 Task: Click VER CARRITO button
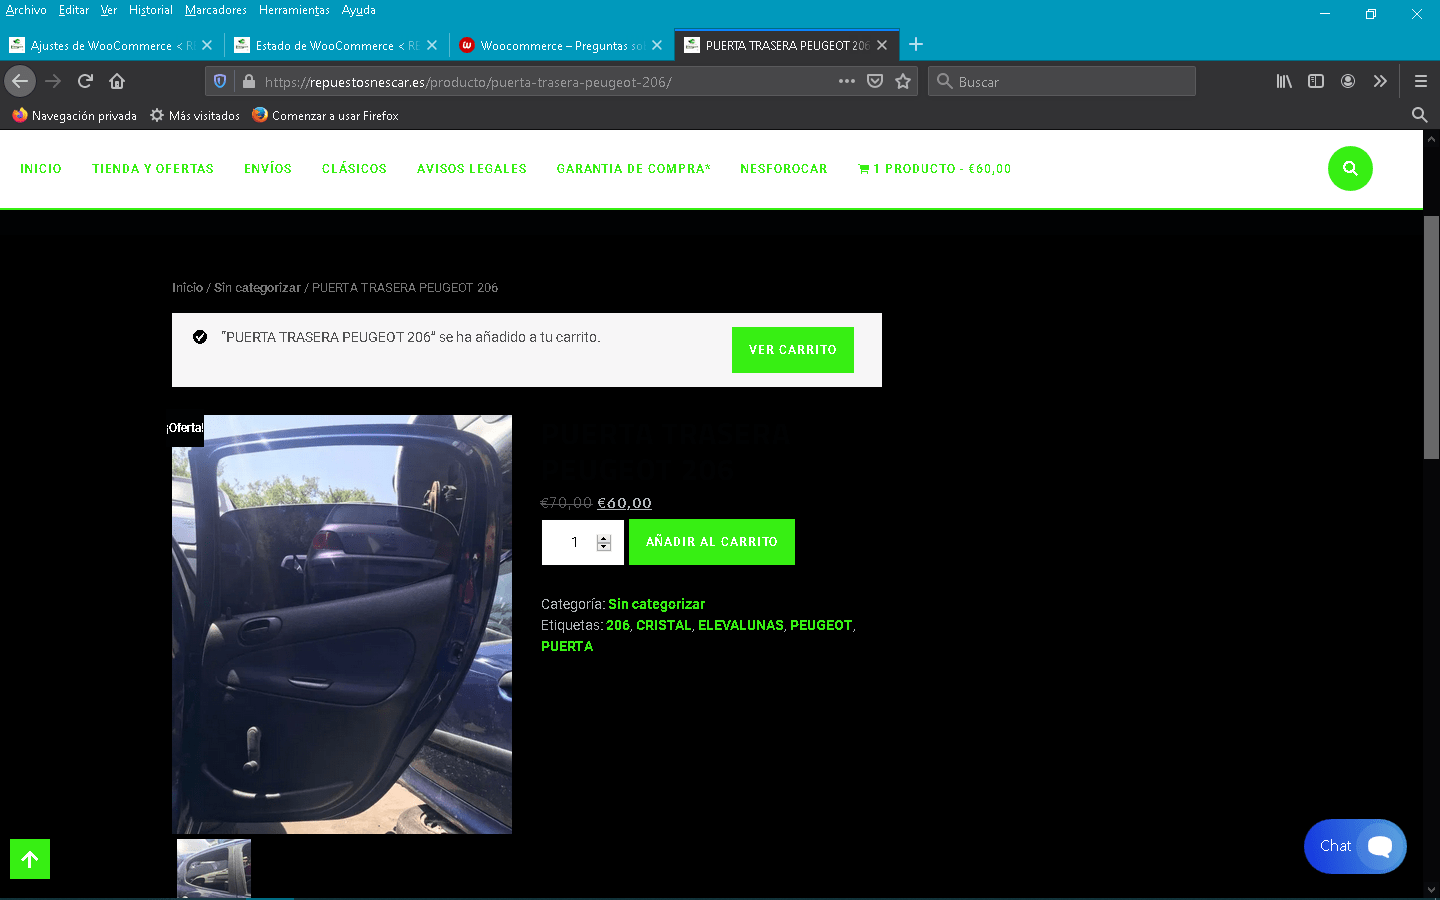(793, 350)
